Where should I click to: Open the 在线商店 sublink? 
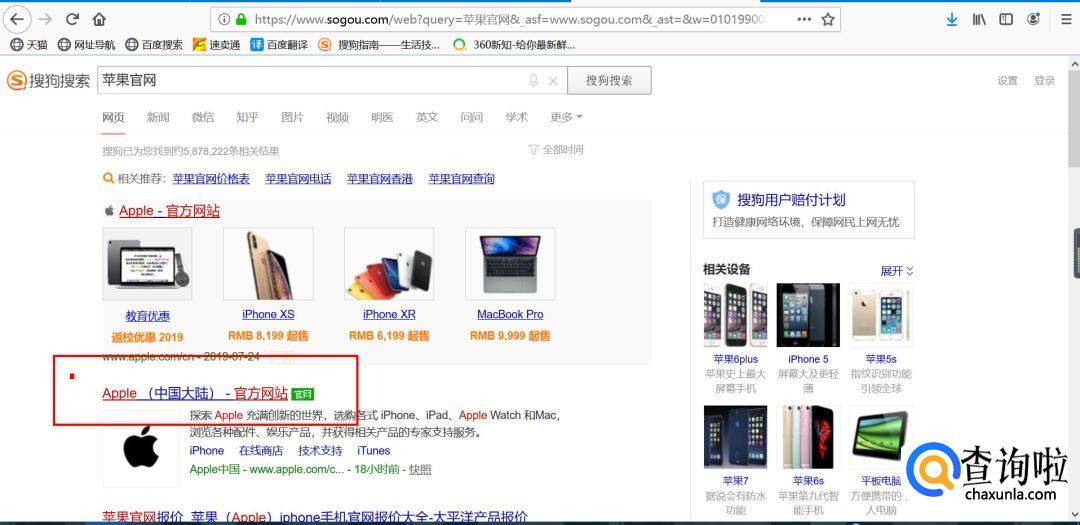tap(261, 451)
